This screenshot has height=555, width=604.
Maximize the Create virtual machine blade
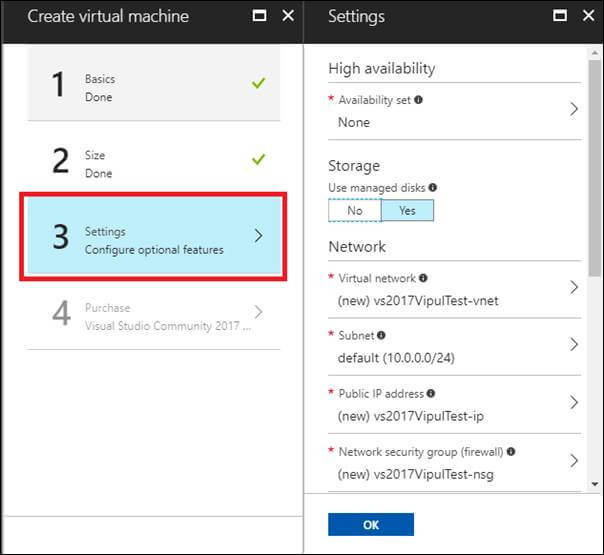tap(259, 16)
